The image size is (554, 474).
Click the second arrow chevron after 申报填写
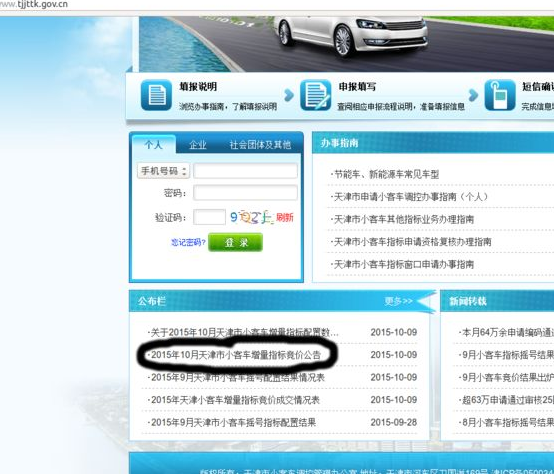(x=473, y=95)
